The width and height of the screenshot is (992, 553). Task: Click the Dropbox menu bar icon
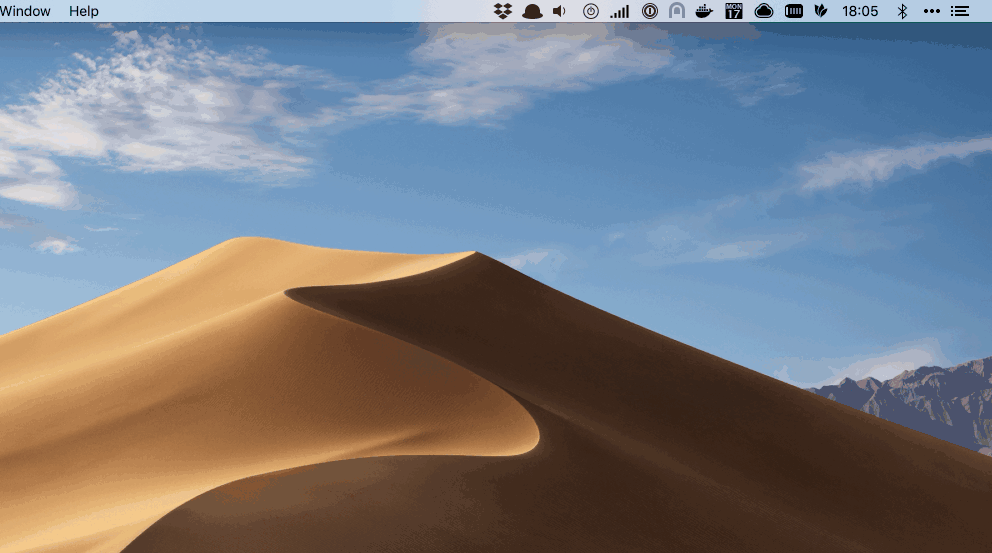(x=503, y=11)
